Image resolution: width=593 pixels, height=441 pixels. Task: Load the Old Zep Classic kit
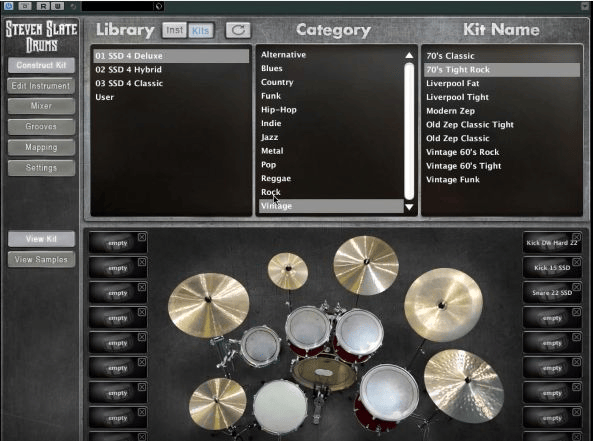[x=501, y=138]
